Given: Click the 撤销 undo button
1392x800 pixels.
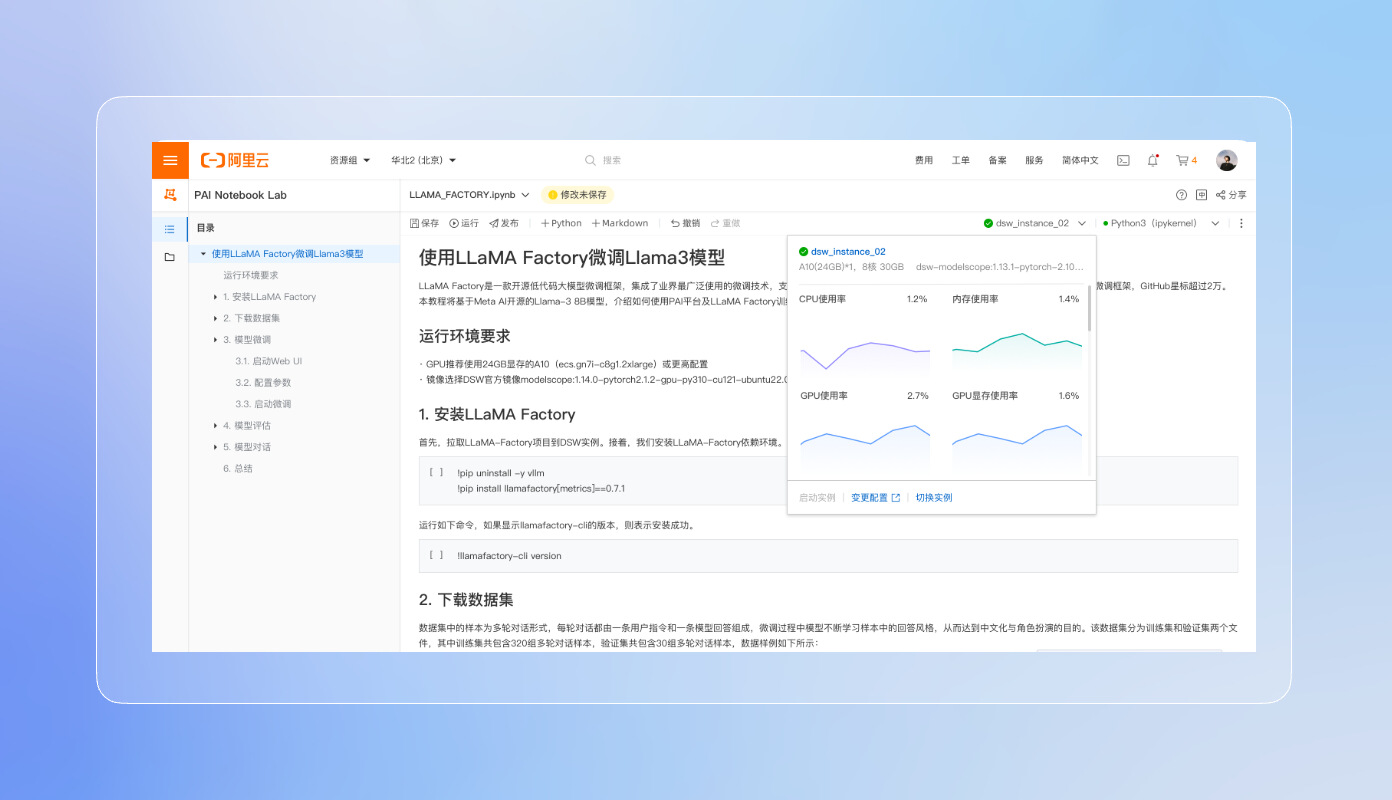Looking at the screenshot, I should [x=685, y=223].
